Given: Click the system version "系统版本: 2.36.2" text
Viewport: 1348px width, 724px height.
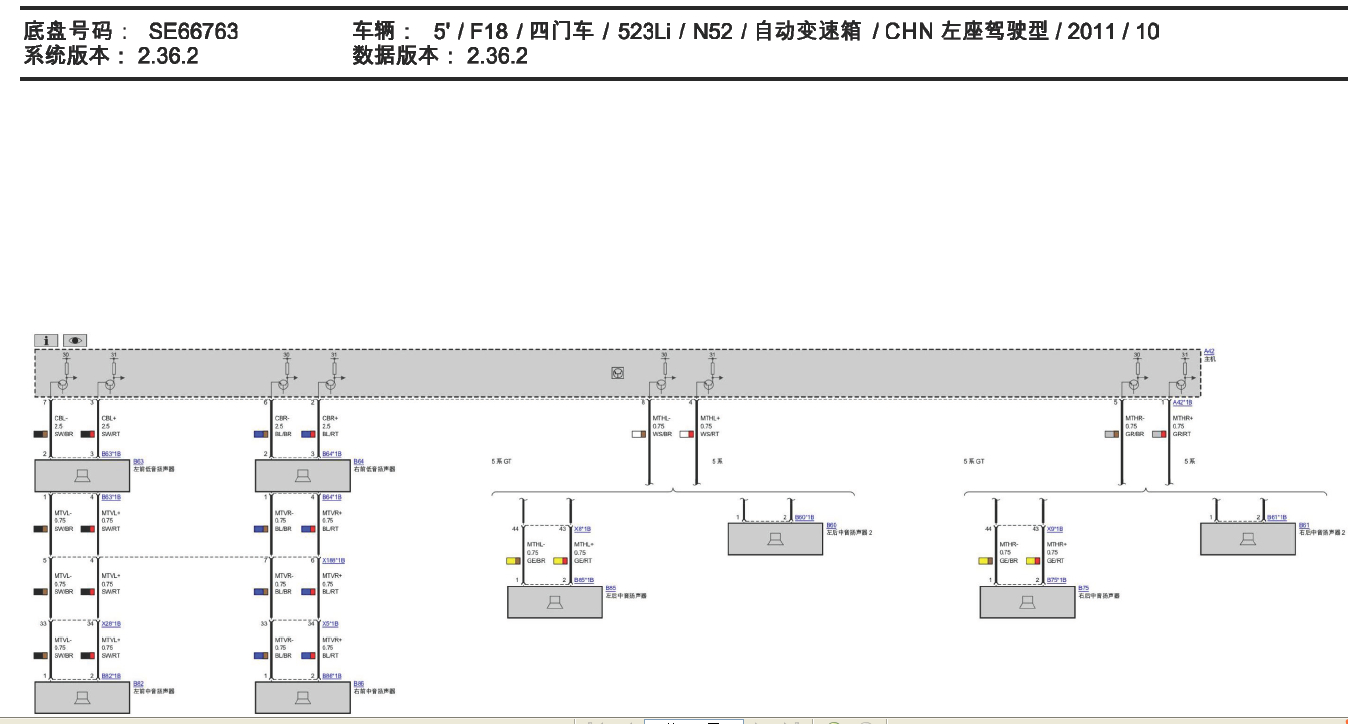Looking at the screenshot, I should pos(111,56).
